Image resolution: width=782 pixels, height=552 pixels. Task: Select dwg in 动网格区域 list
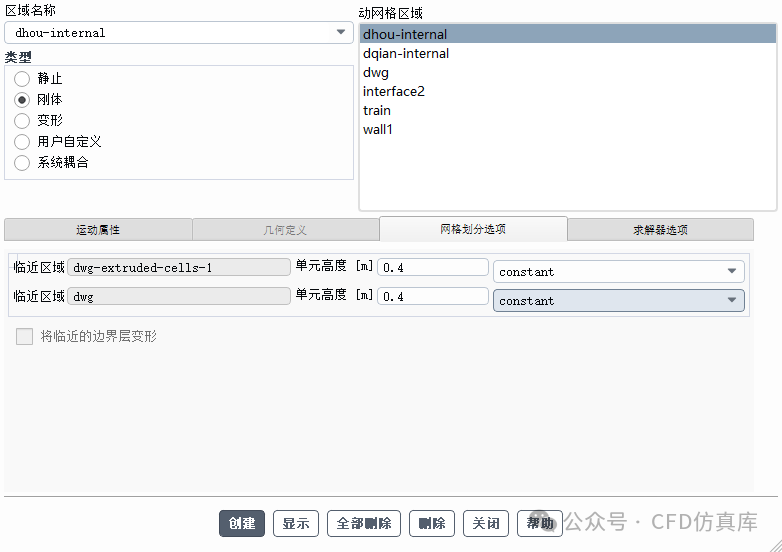tap(568, 72)
